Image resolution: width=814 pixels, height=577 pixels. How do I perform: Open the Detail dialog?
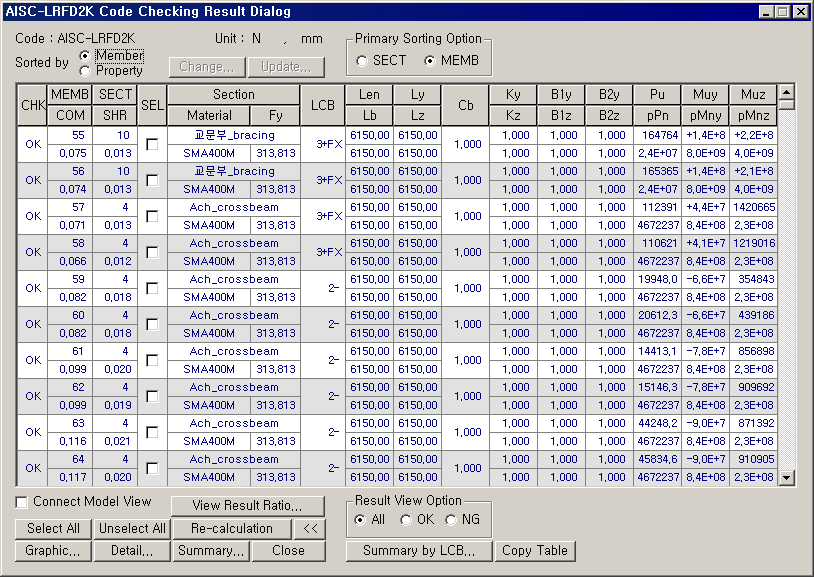point(130,550)
